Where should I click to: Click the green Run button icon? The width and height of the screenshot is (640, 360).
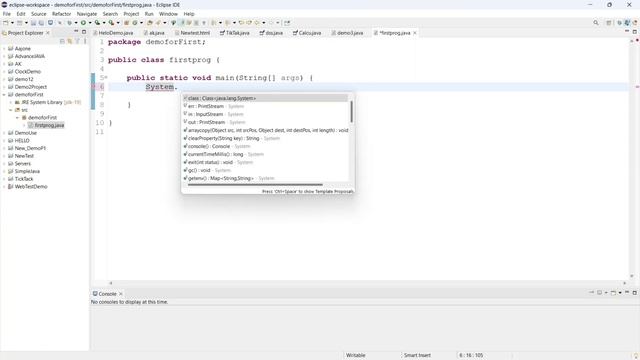coord(83,23)
